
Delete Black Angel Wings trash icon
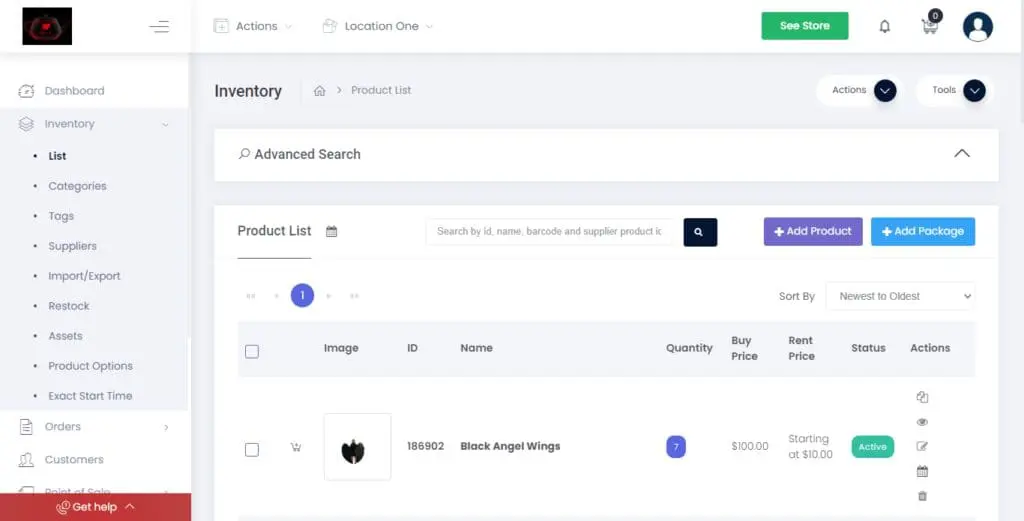click(922, 496)
